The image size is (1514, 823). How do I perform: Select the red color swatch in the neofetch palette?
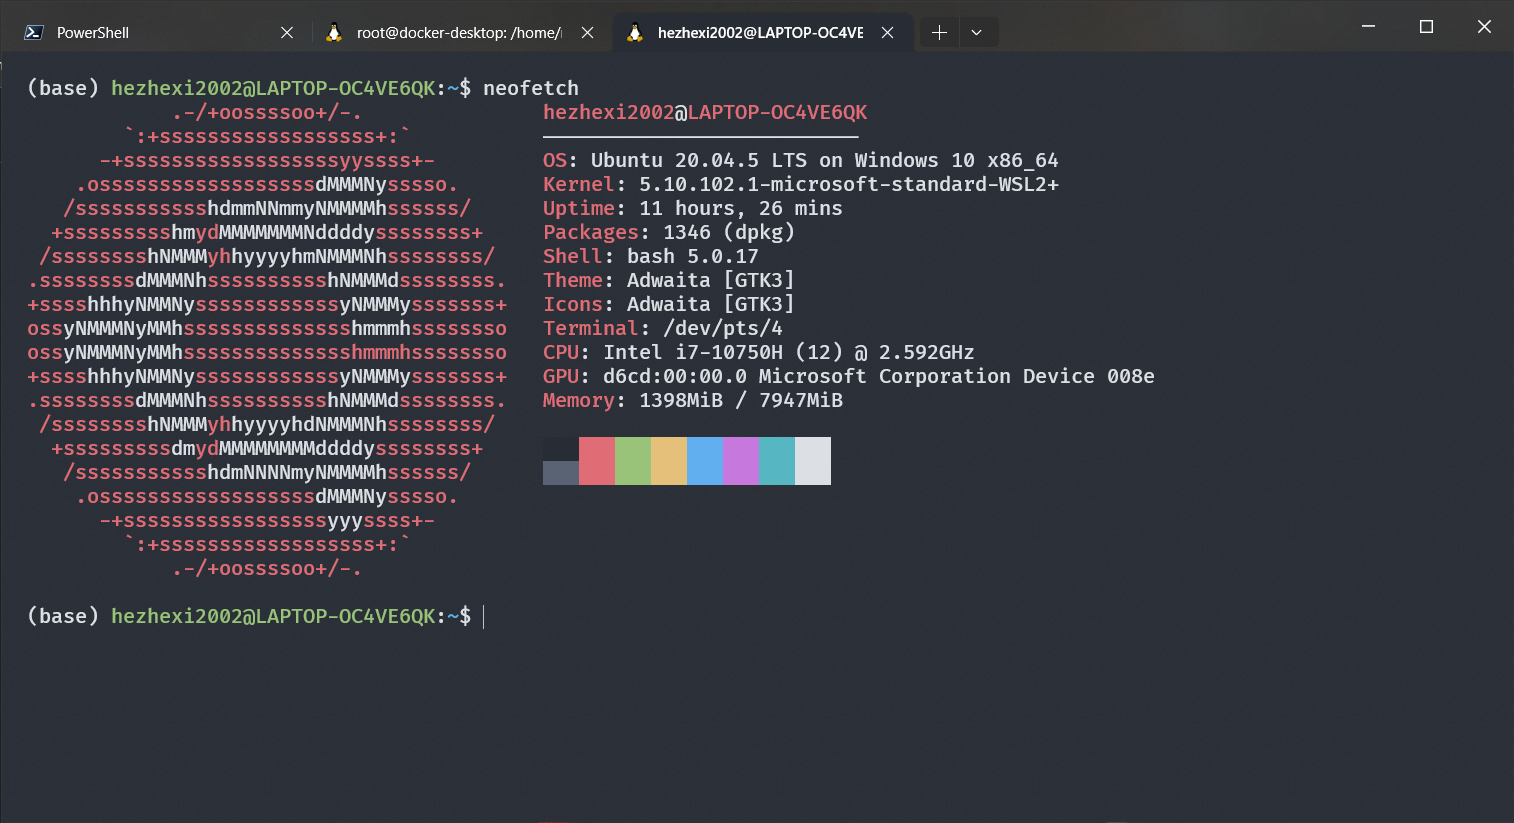[x=596, y=460]
